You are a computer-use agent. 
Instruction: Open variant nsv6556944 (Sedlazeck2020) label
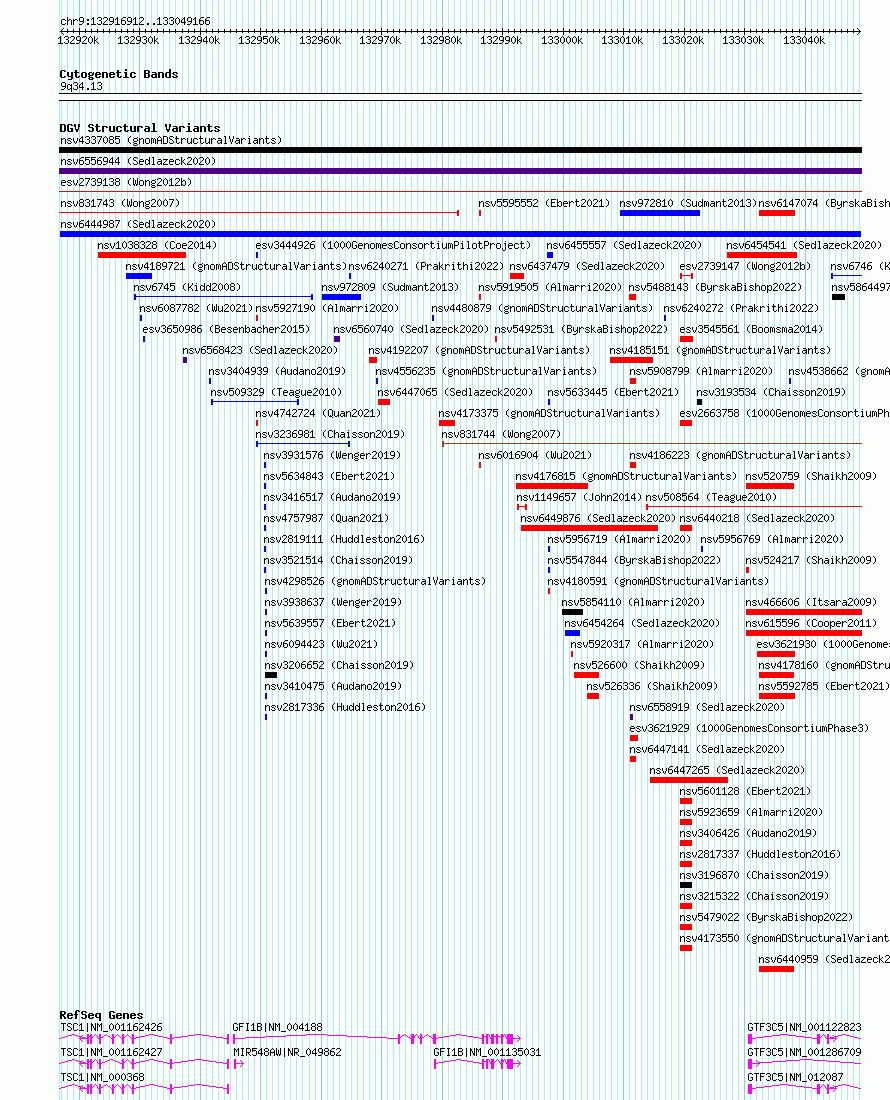(138, 161)
